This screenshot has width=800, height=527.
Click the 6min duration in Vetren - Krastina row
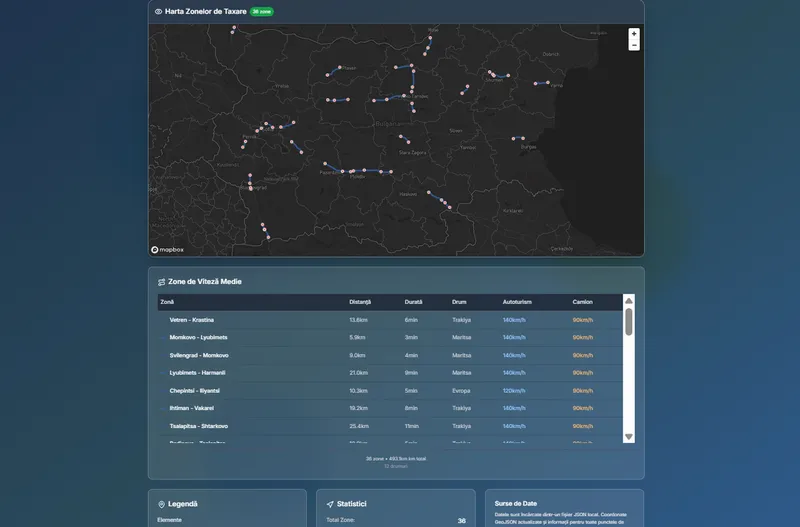point(411,320)
